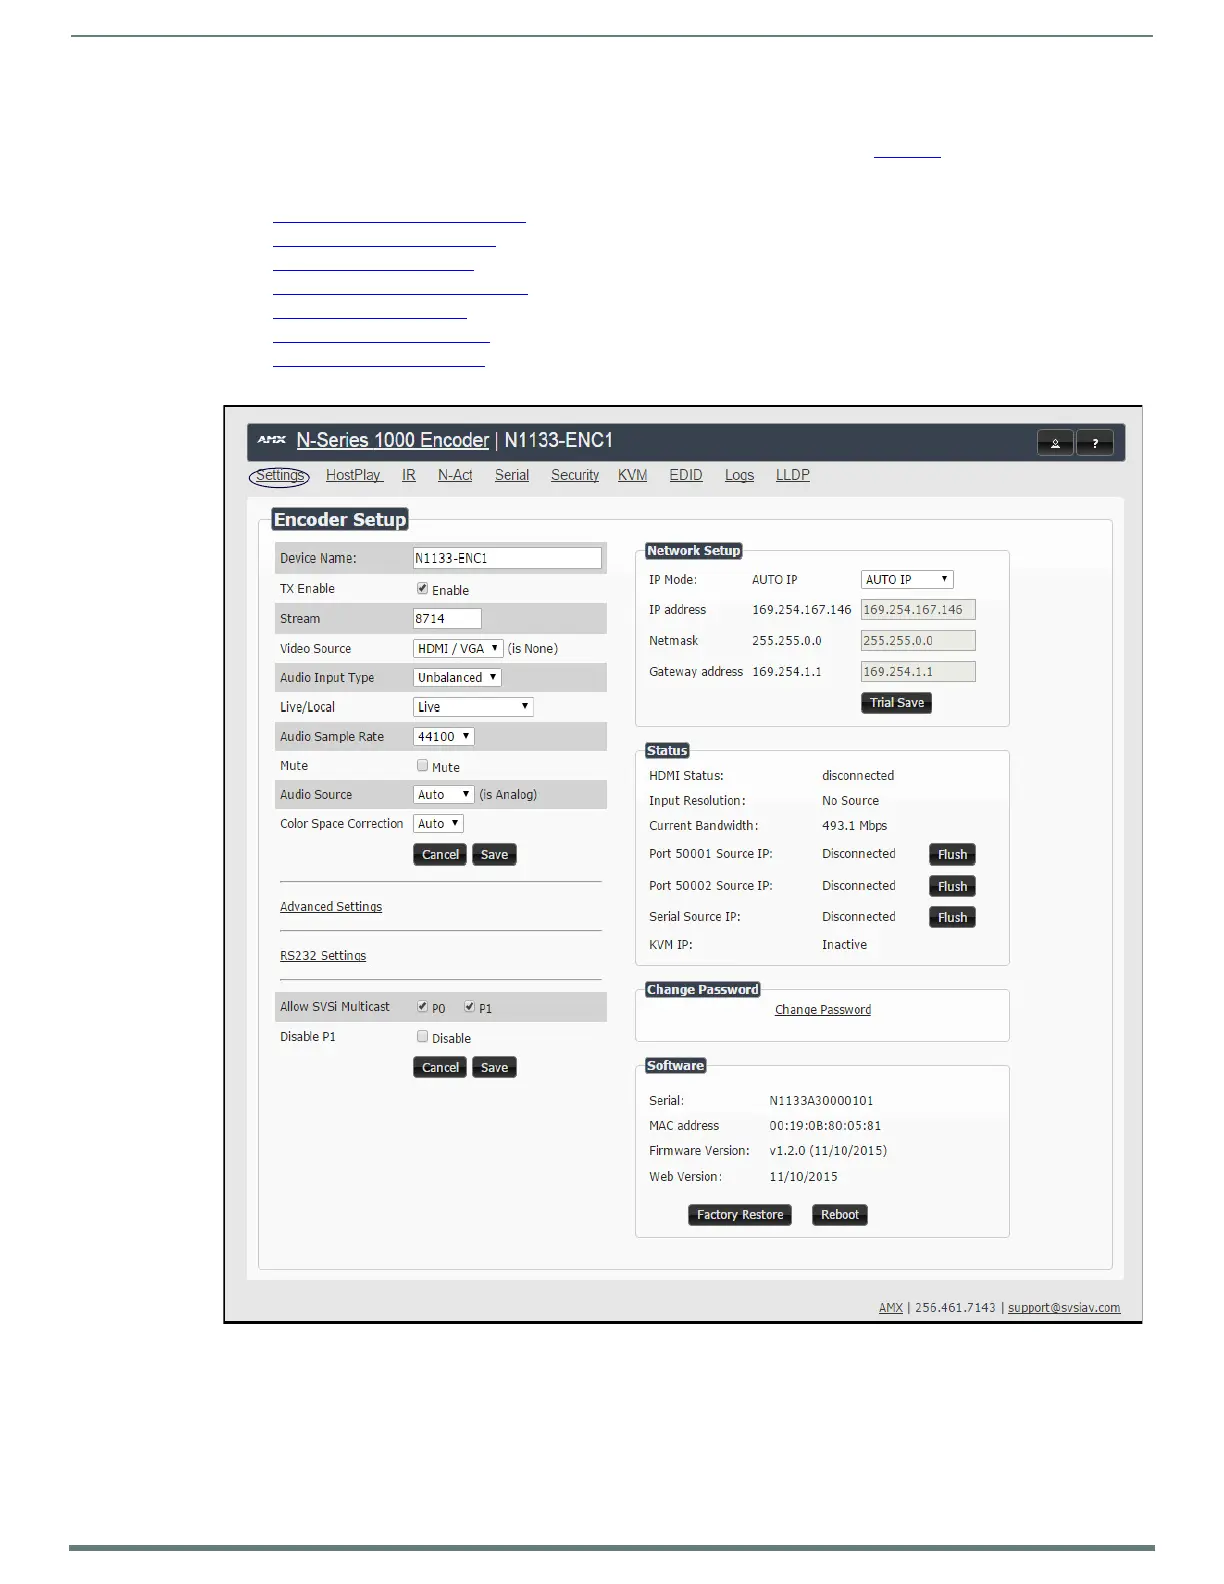Click the support@svsiav.com email link
This screenshot has width=1224, height=1584.
click(x=1064, y=1308)
